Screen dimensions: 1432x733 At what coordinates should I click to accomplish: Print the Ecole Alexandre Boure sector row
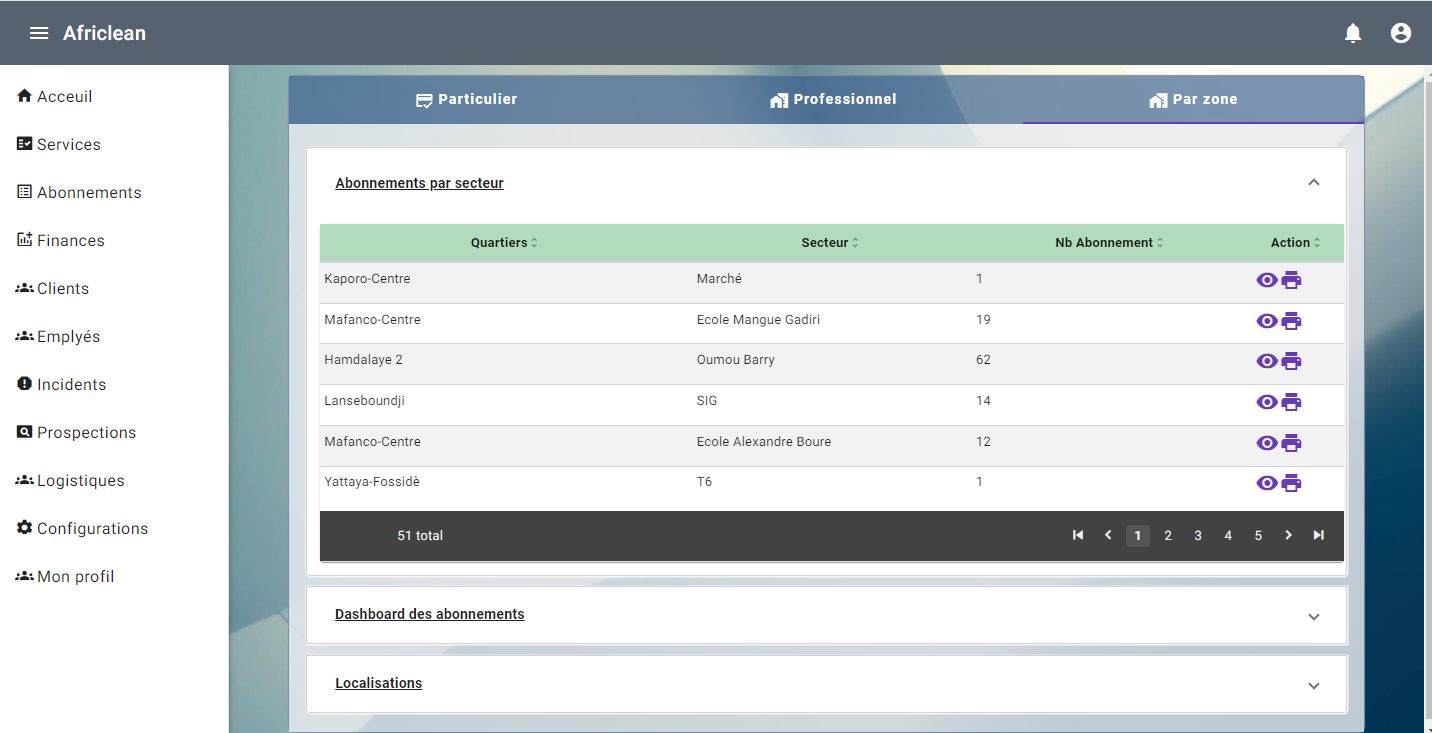click(1292, 443)
